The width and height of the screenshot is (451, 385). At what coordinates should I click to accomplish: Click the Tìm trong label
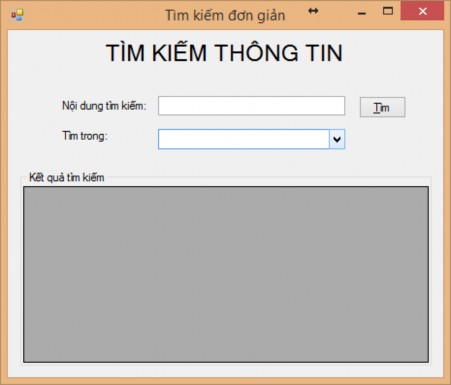tap(85, 136)
